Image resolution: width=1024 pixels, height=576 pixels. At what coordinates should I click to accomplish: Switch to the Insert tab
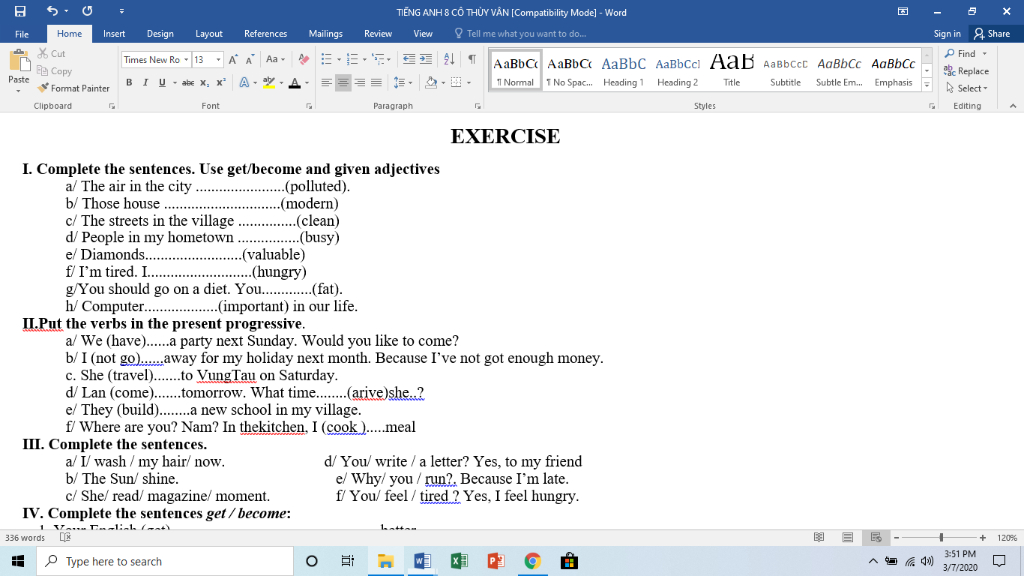114,34
